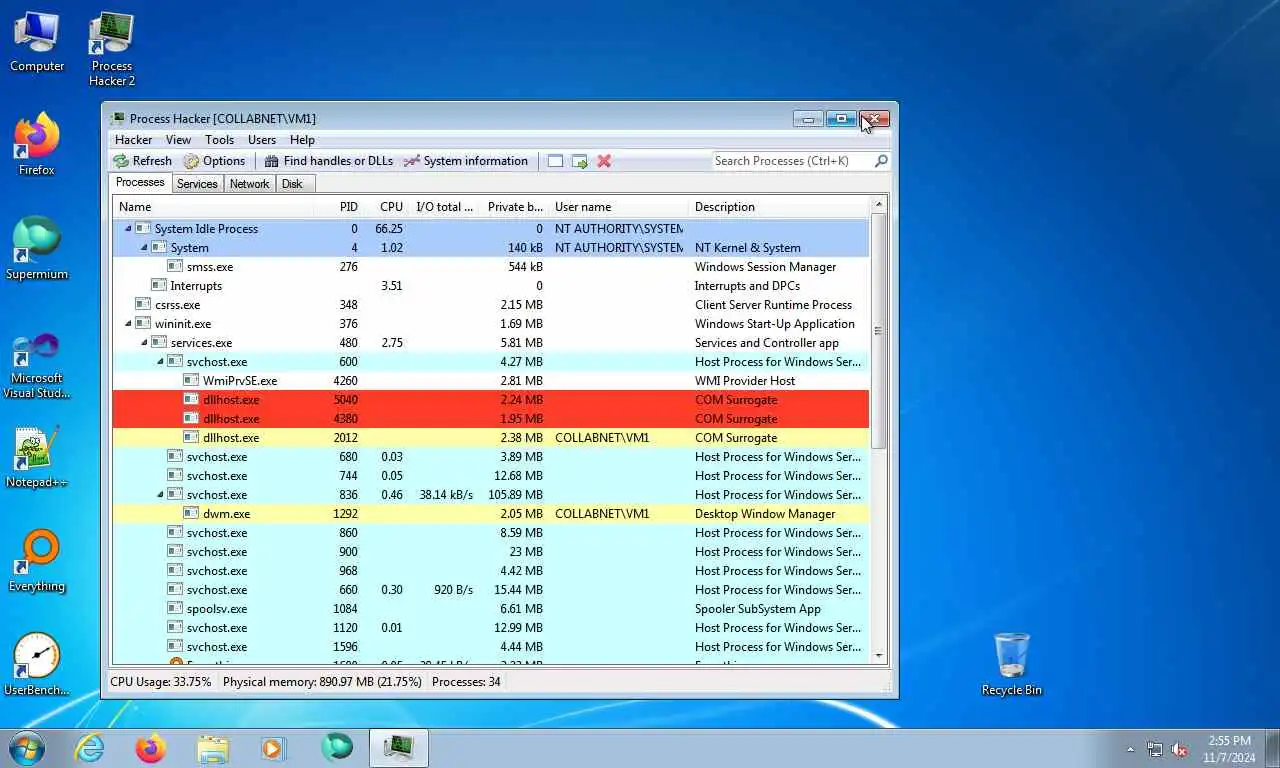Open the Hacker menu
The width and height of the screenshot is (1280, 768).
[133, 140]
